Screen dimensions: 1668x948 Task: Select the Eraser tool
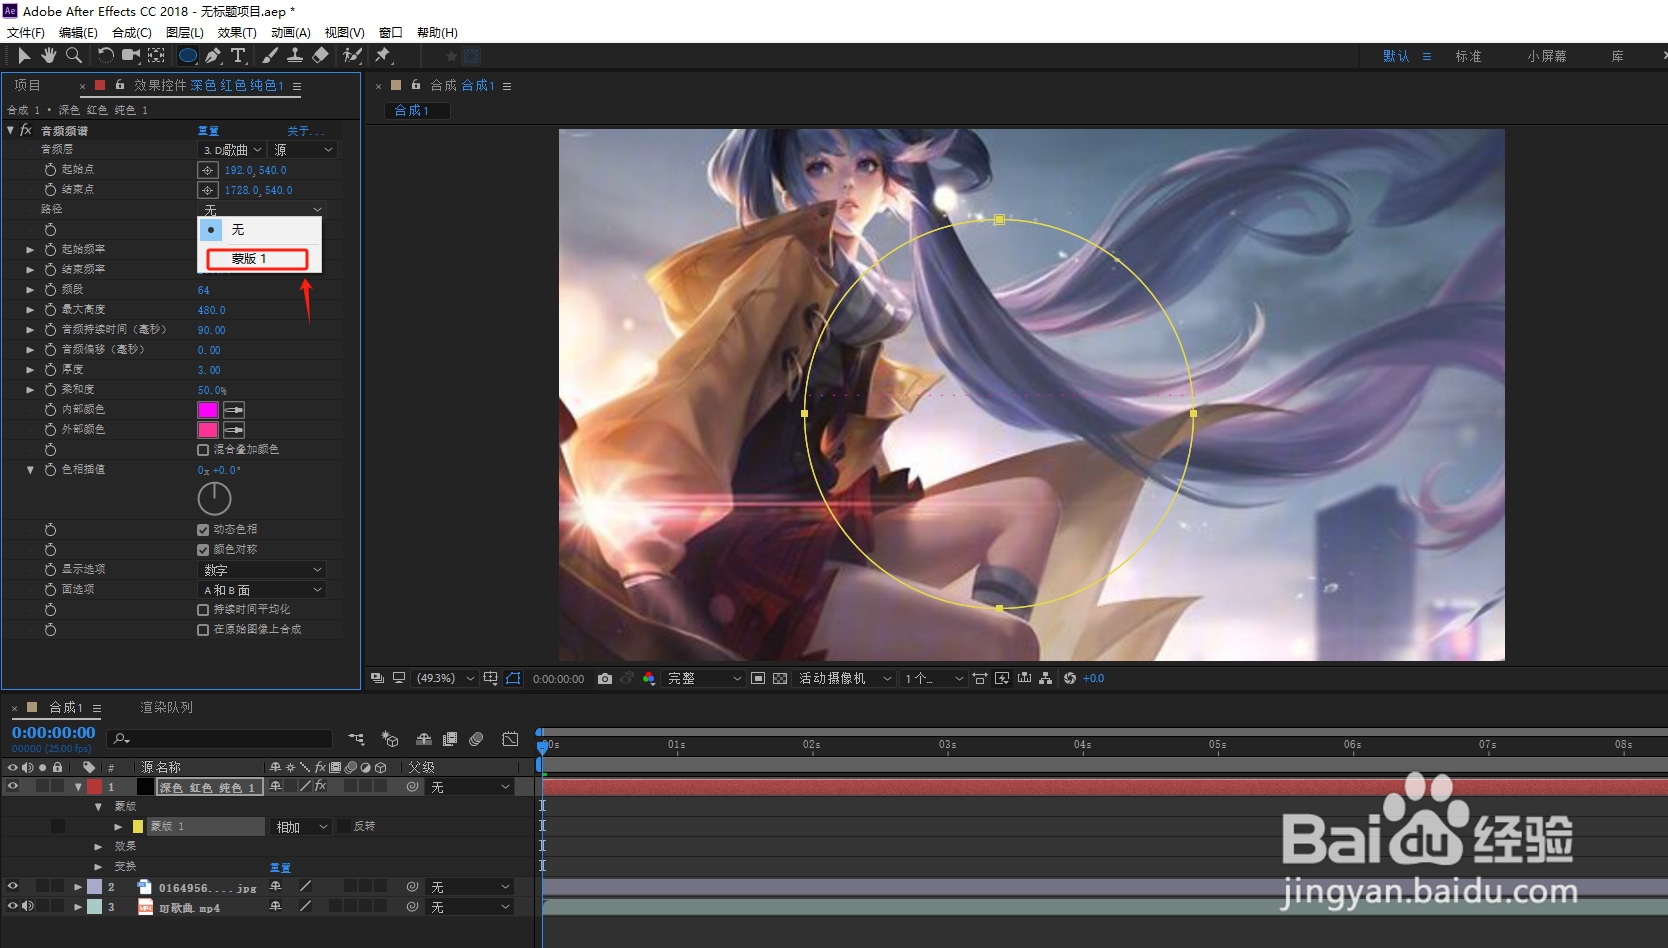click(x=320, y=56)
